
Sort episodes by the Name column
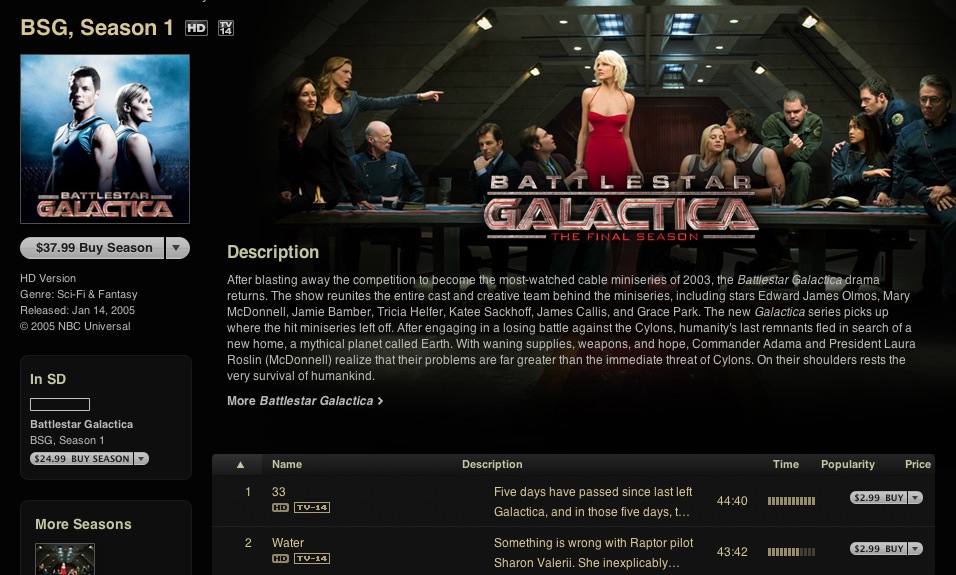click(x=287, y=464)
